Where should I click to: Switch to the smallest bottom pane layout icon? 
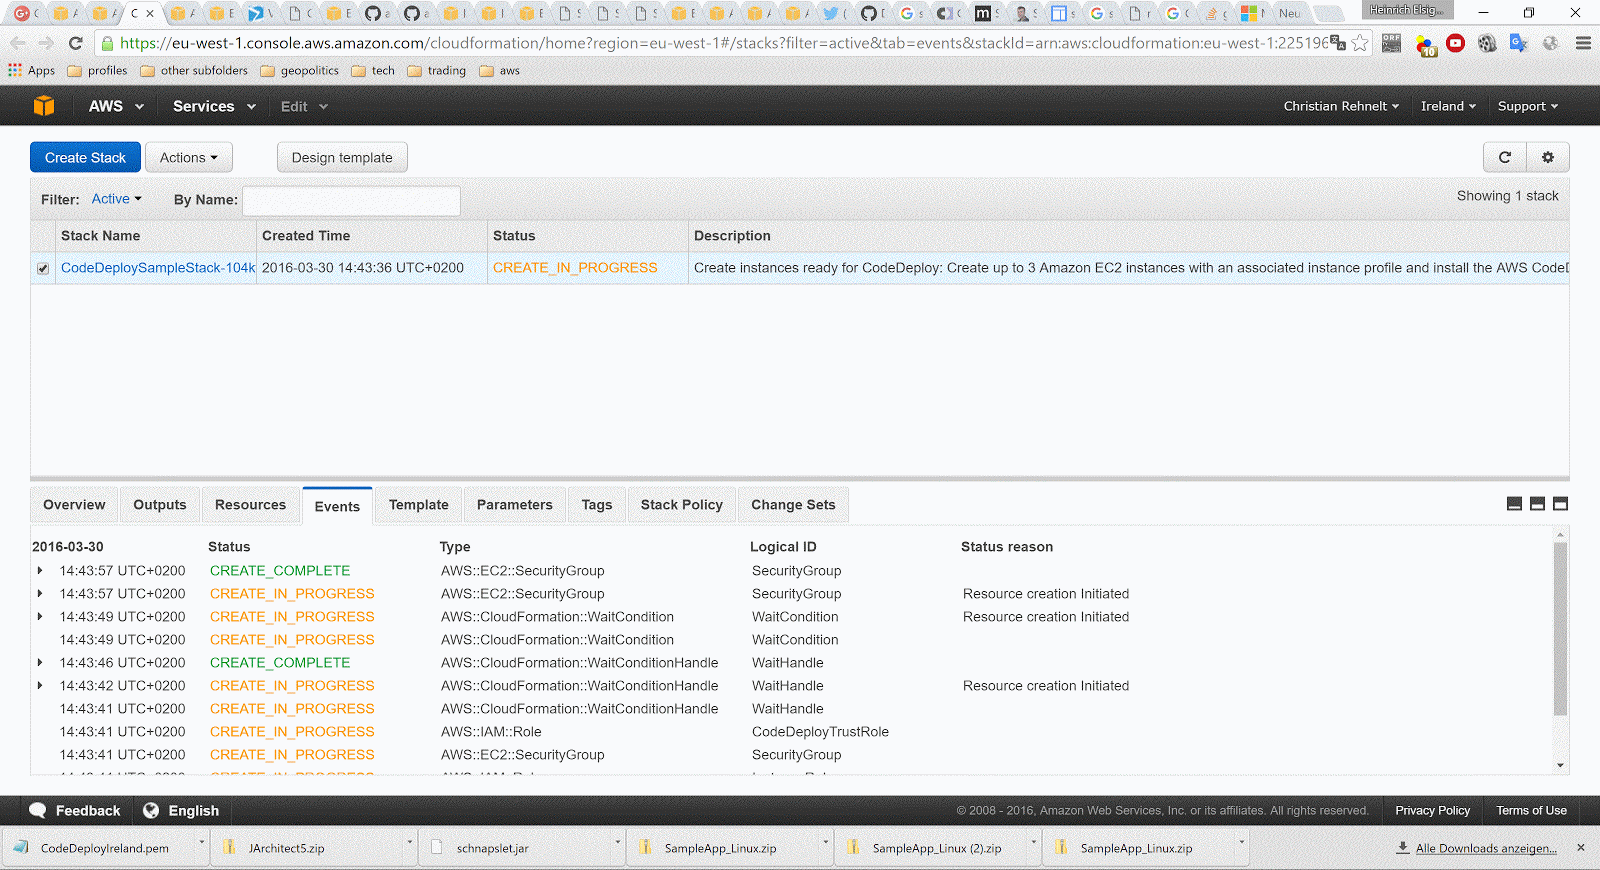coord(1514,504)
